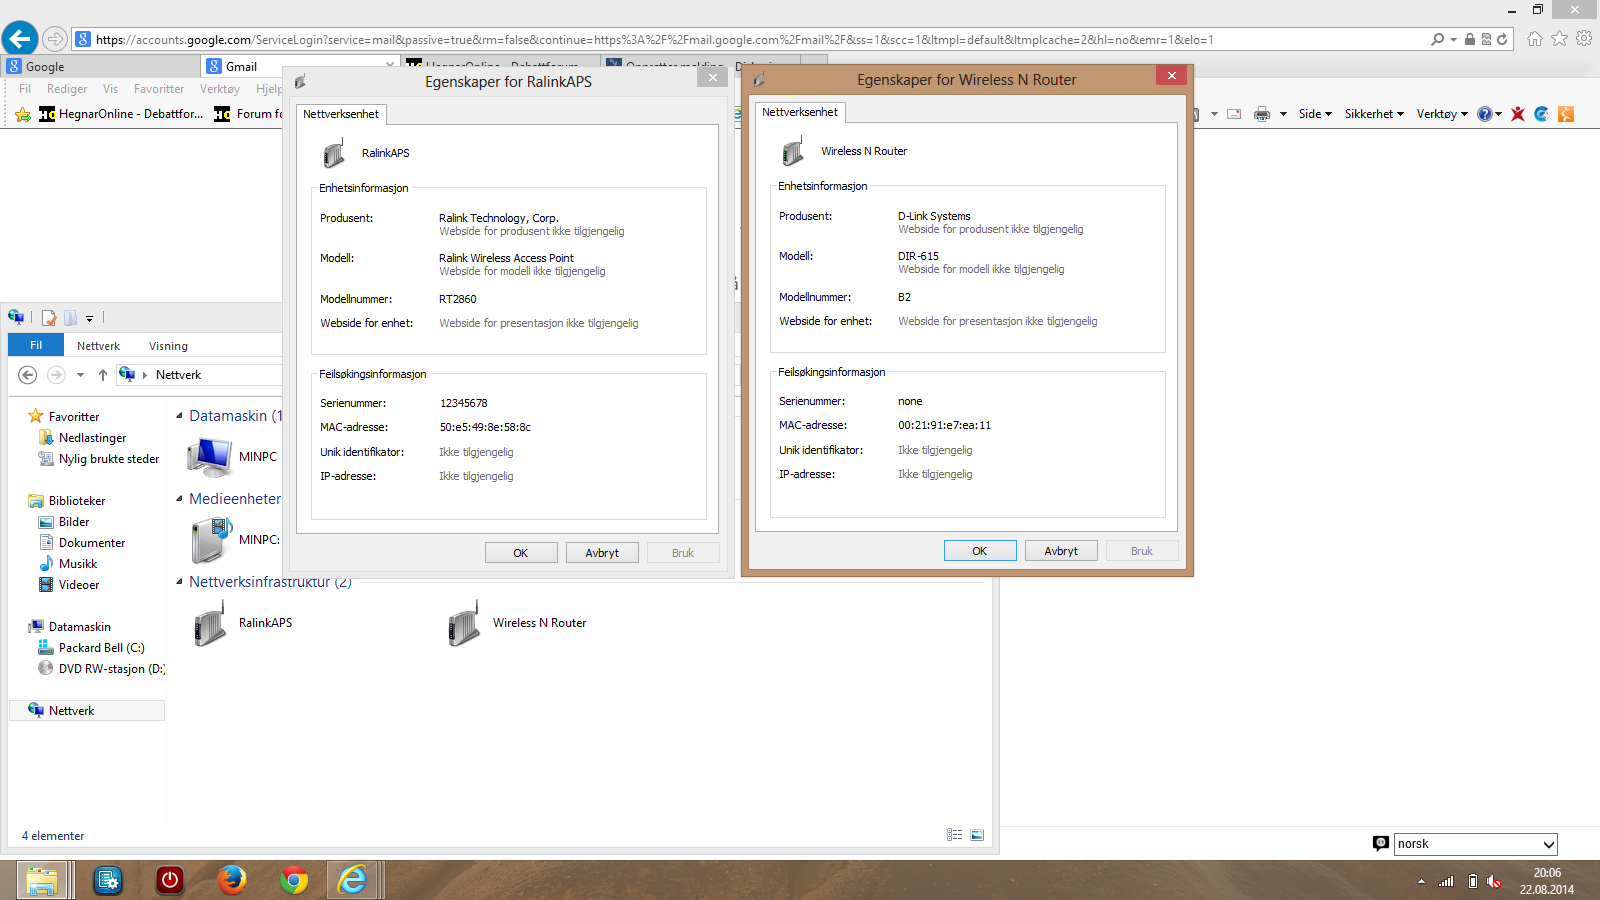The height and width of the screenshot is (900, 1600).
Task: Switch to the Google browser tab
Action: pyautogui.click(x=100, y=66)
